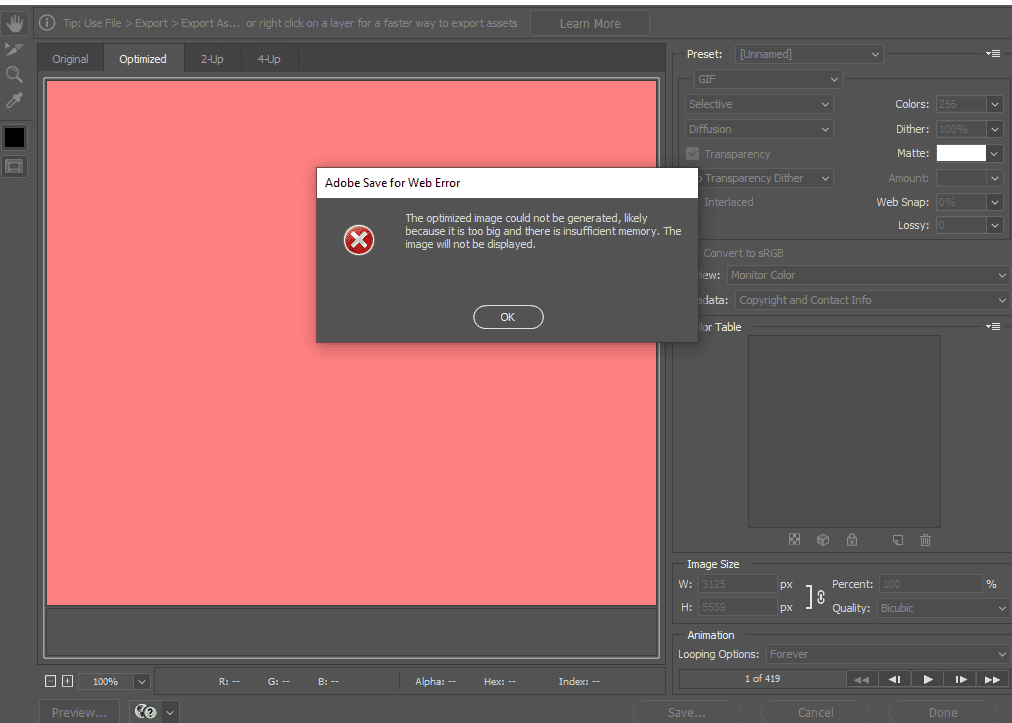Click the Percent field
This screenshot has height=723, width=1012.
pyautogui.click(x=931, y=584)
